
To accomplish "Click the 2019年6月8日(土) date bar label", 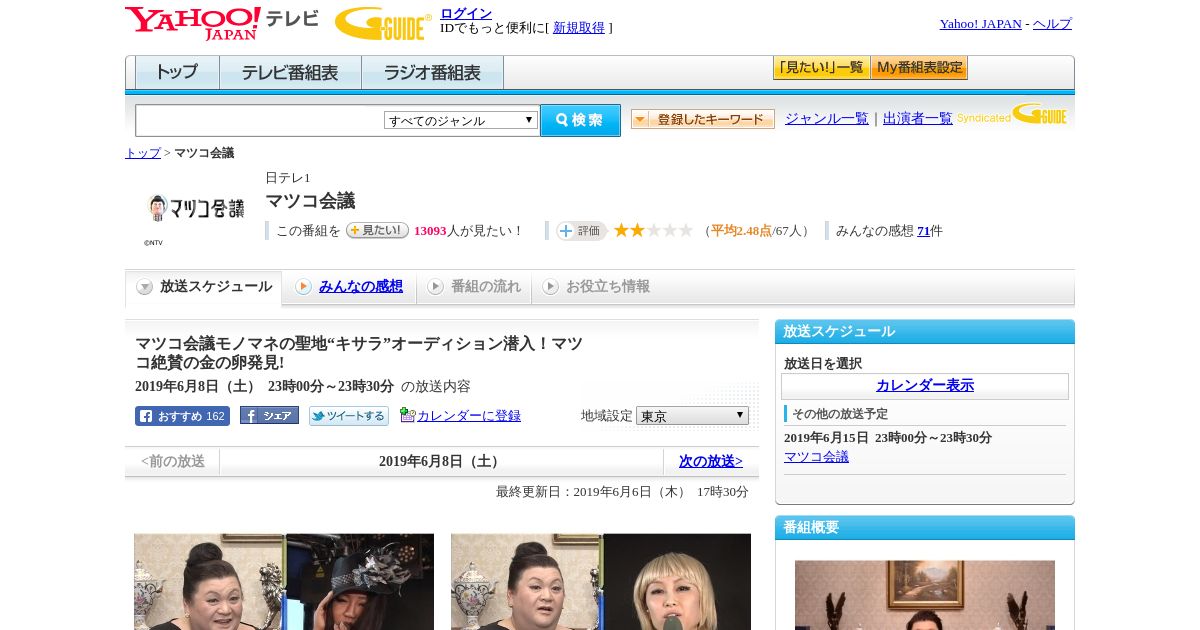I will [441, 462].
